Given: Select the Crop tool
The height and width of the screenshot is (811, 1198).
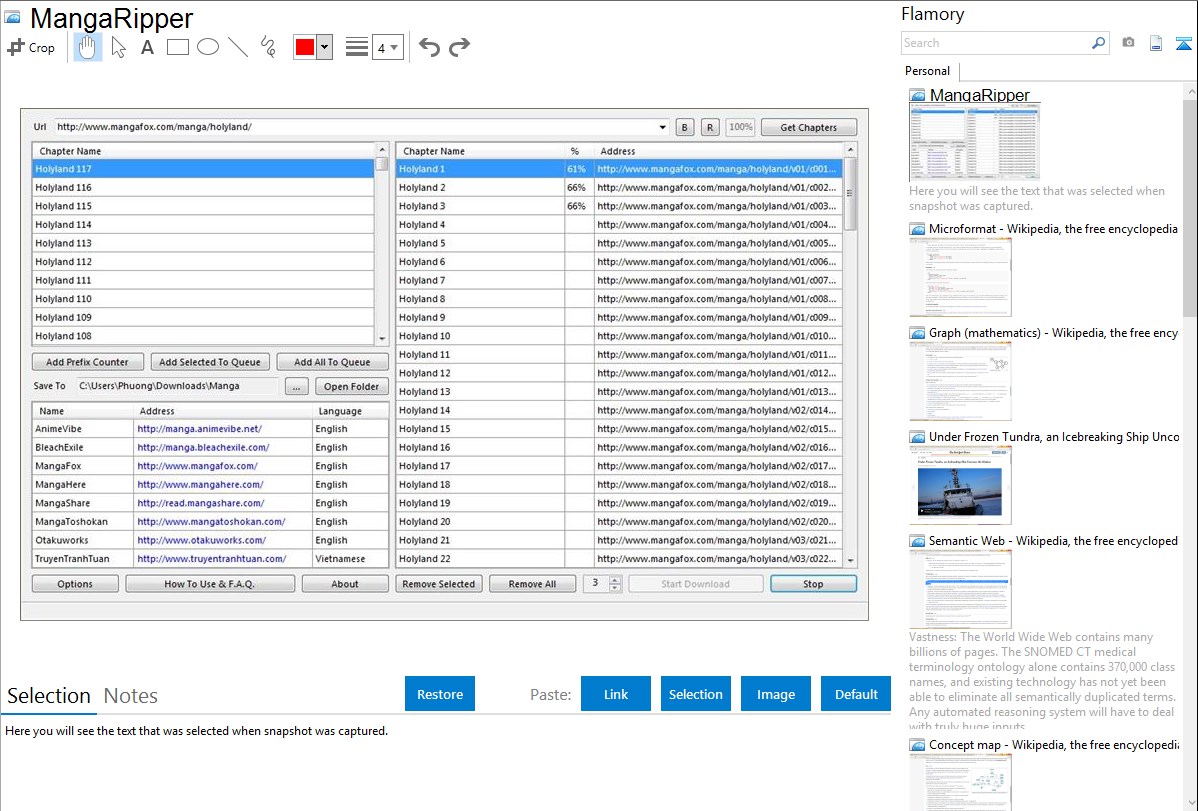Looking at the screenshot, I should [x=31, y=47].
